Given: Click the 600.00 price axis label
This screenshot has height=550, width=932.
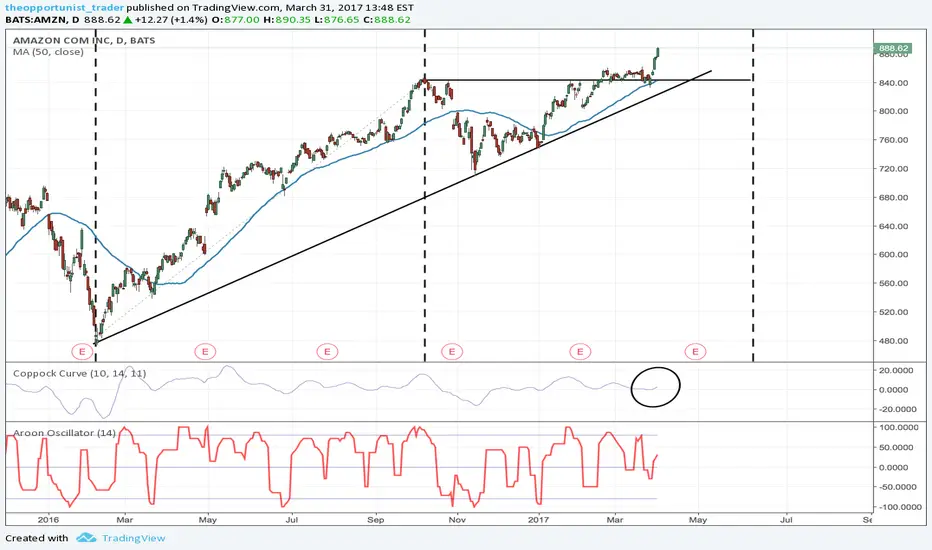Looking at the screenshot, I should point(893,254).
